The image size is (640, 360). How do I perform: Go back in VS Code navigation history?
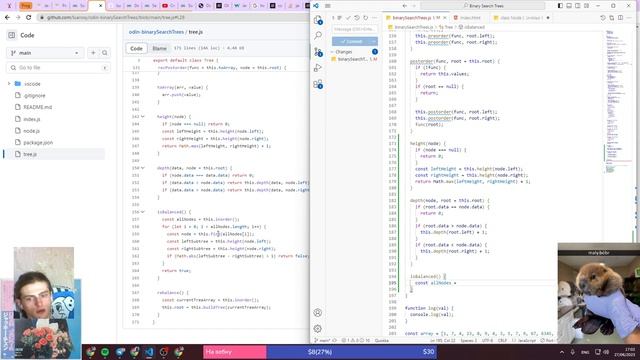pos(404,6)
